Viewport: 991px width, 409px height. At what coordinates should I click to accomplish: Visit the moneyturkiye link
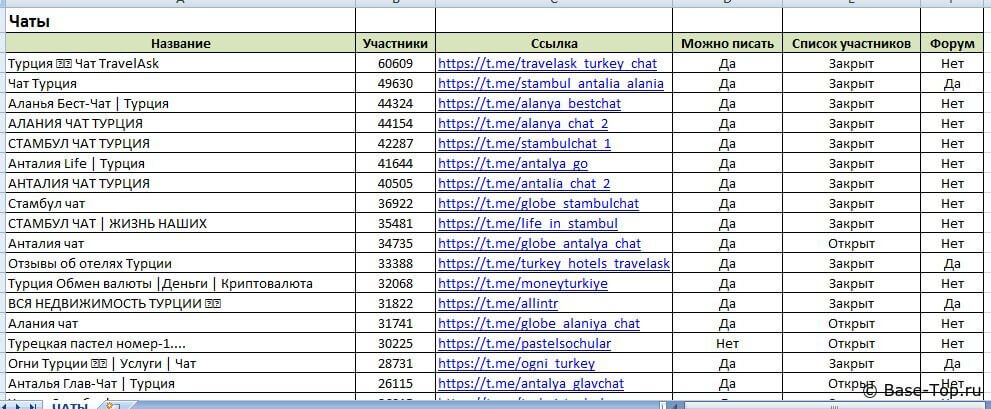coord(522,284)
